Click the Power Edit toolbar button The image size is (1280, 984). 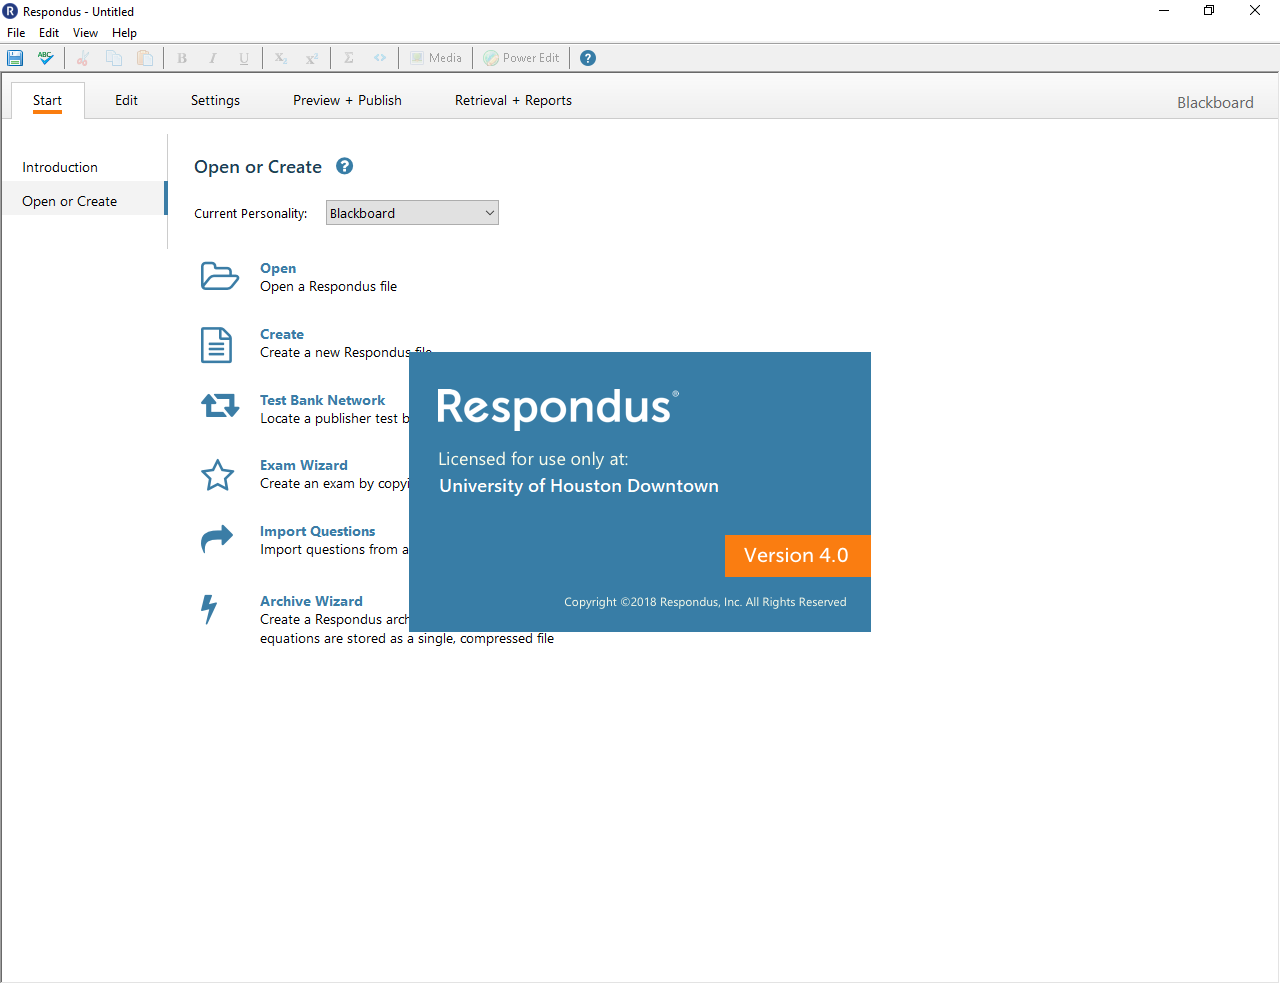521,58
